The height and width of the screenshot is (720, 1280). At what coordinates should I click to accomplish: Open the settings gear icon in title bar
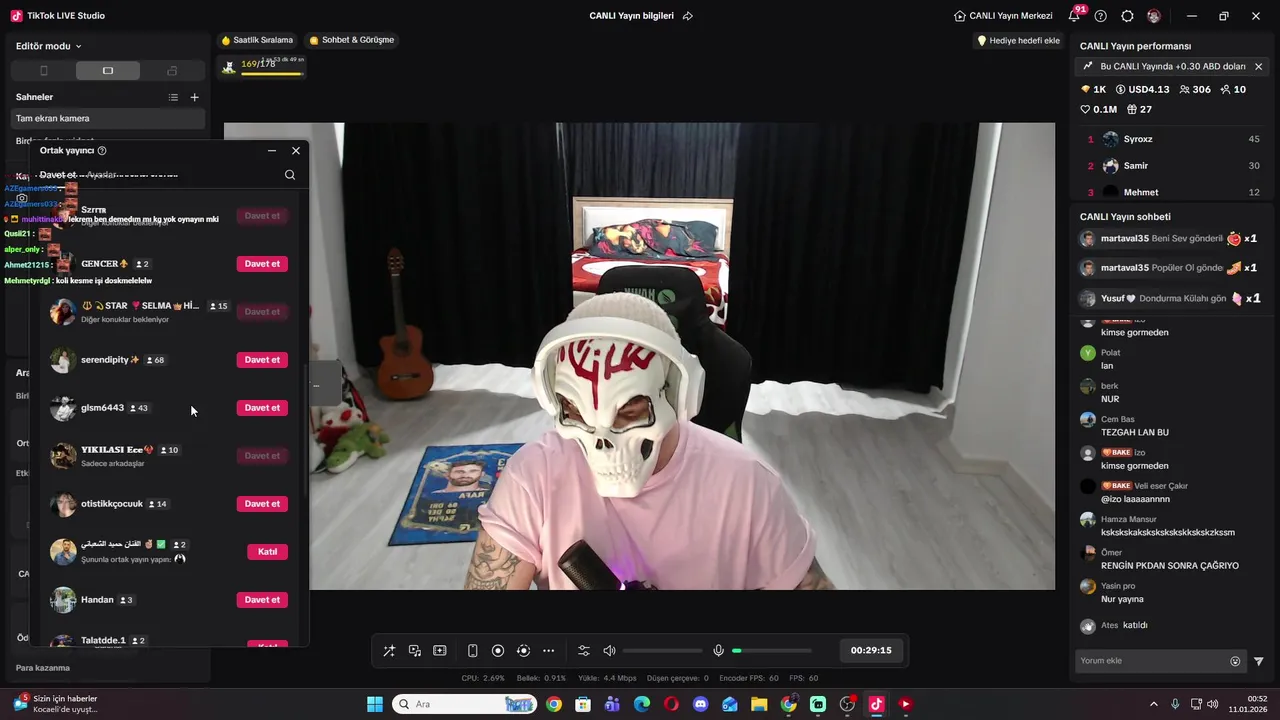(1127, 16)
